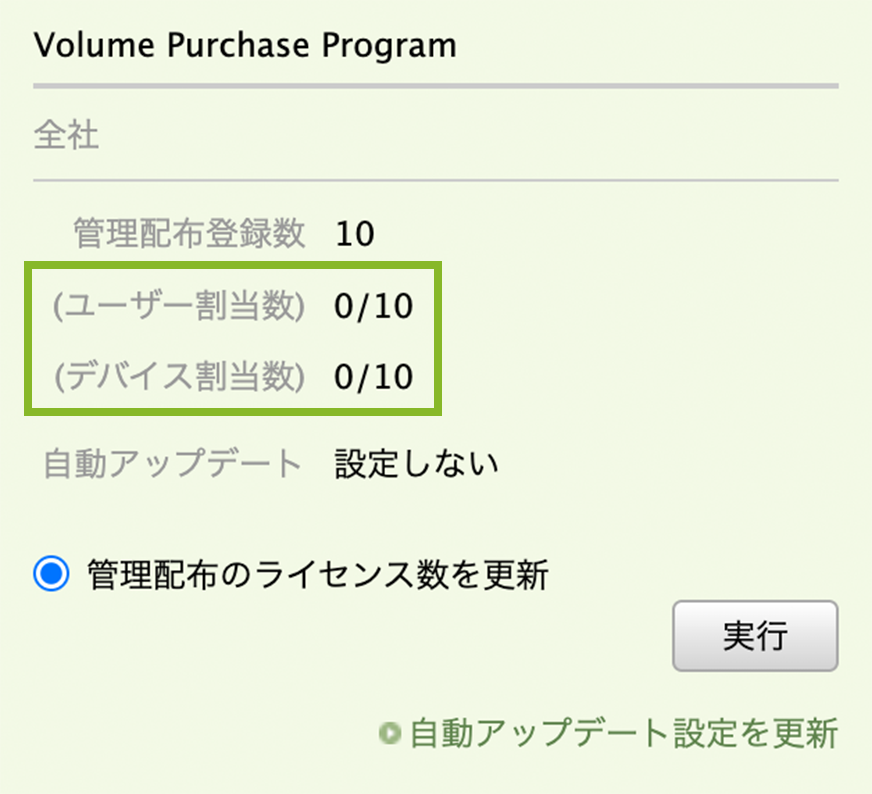This screenshot has width=872, height=794.
Task: Select the 管理配布のライセンス数を更新 radio button
Action: click(x=52, y=575)
